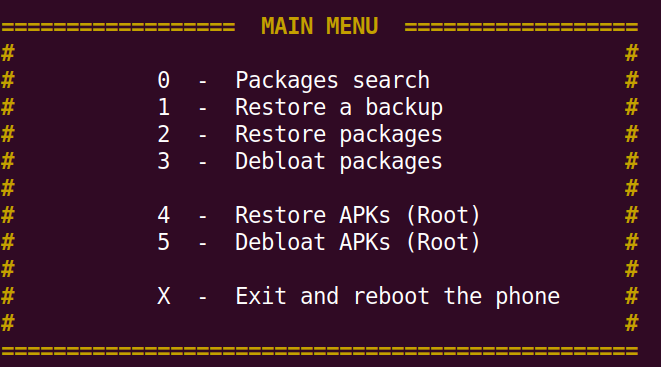This screenshot has height=367, width=661.
Task: Click option number 2
Action: point(164,134)
